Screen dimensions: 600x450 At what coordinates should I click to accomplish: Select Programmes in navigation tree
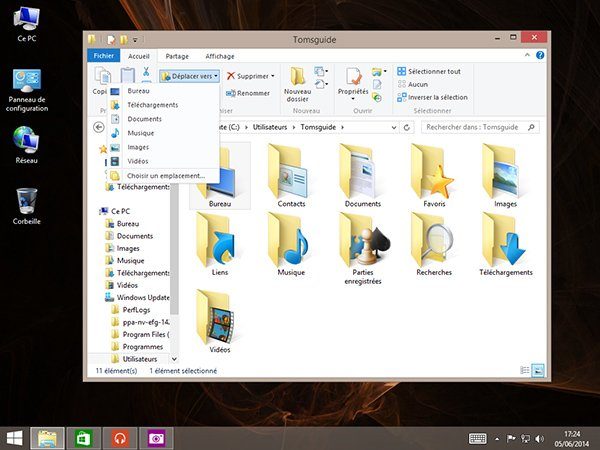pos(138,347)
